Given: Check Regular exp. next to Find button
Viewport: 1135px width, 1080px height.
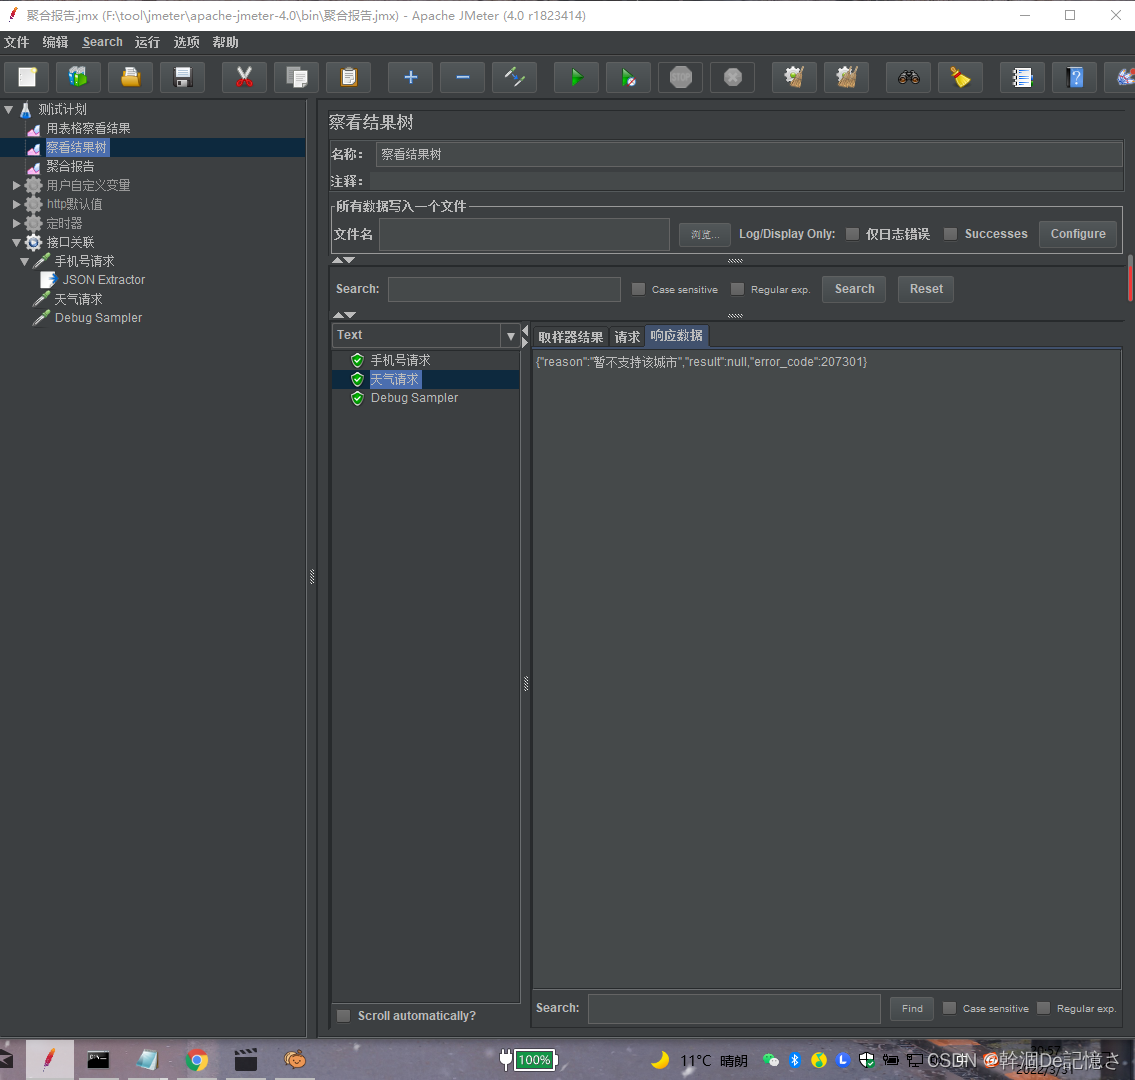Looking at the screenshot, I should pos(1043,1008).
